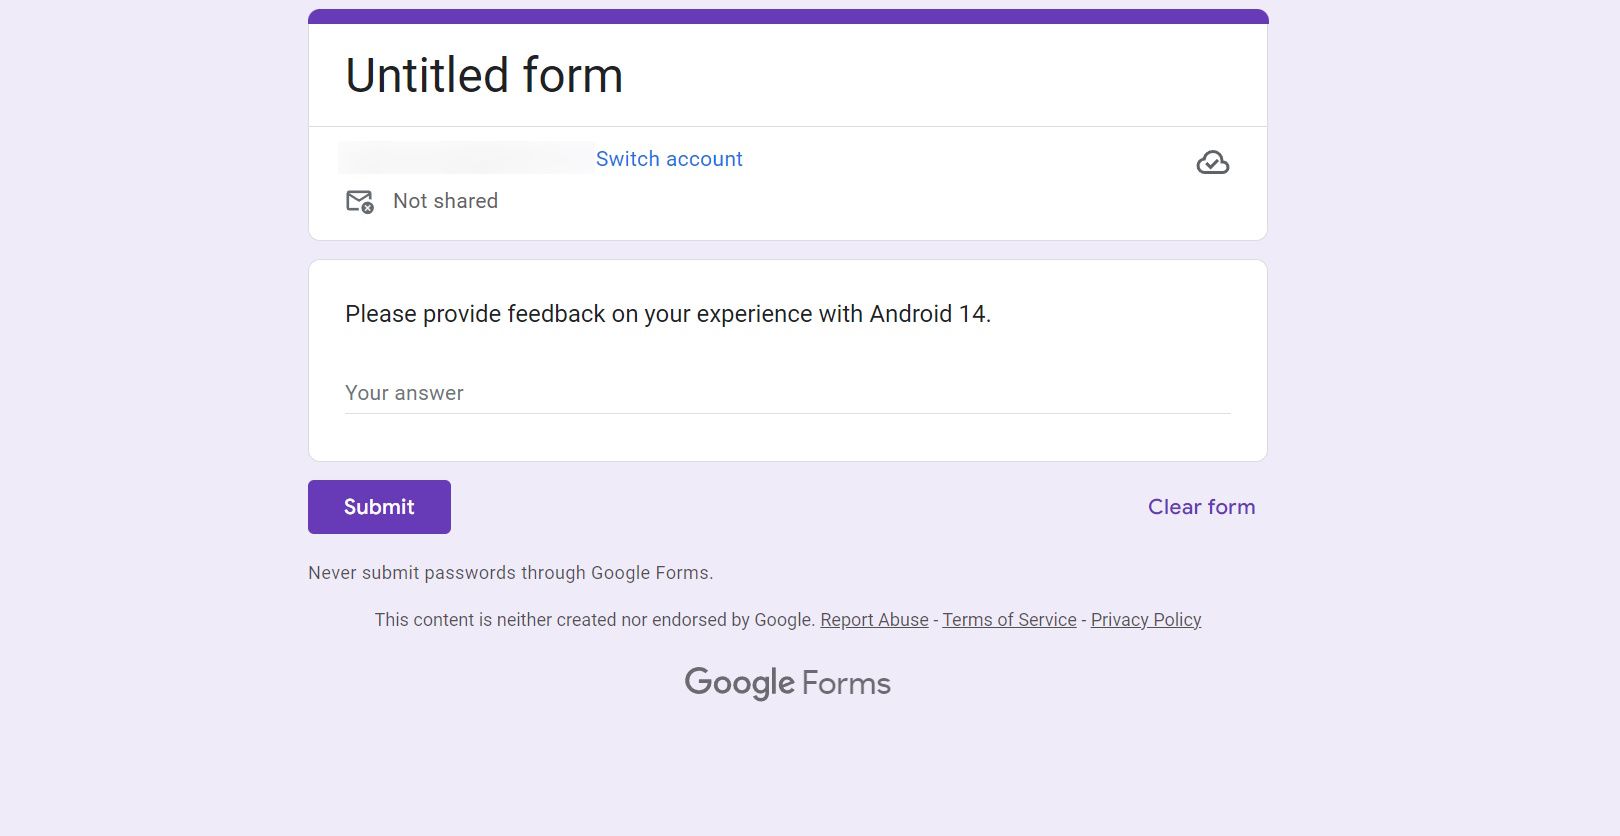The height and width of the screenshot is (836, 1620).
Task: Open the Switch account option
Action: click(x=669, y=159)
